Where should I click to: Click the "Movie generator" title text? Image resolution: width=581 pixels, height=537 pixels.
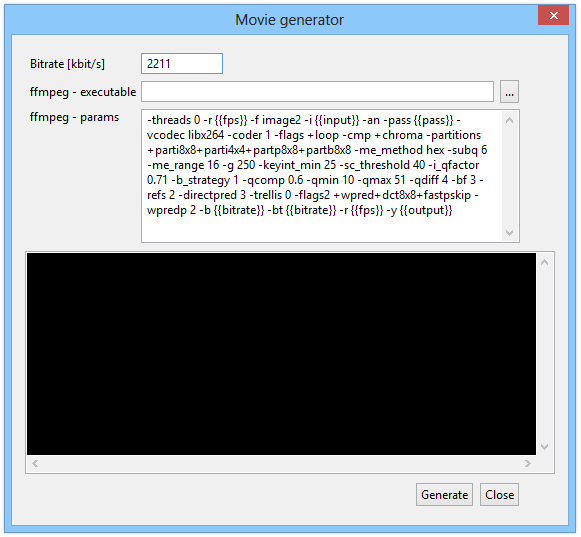290,20
